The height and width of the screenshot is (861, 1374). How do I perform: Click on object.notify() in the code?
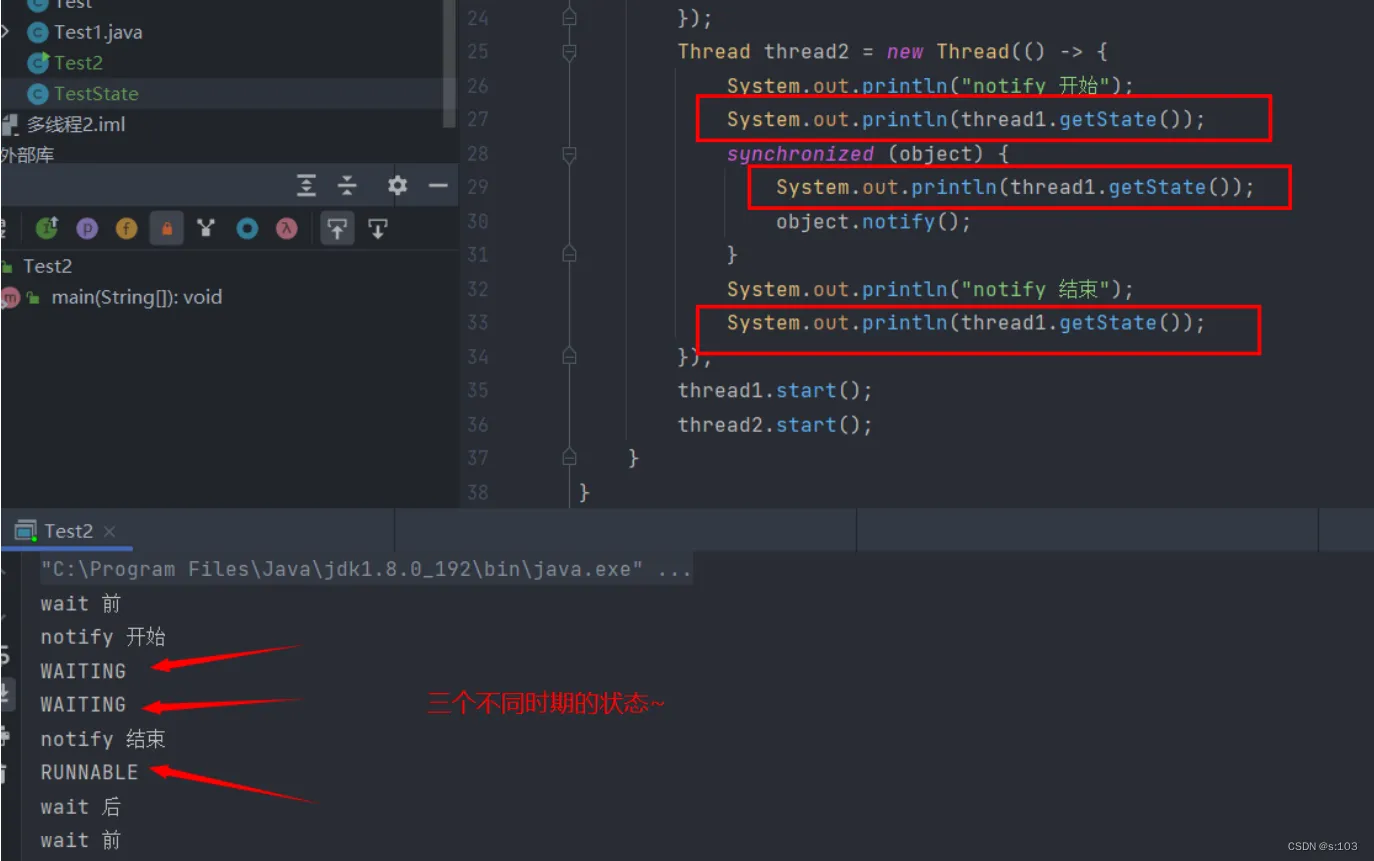[x=873, y=221]
